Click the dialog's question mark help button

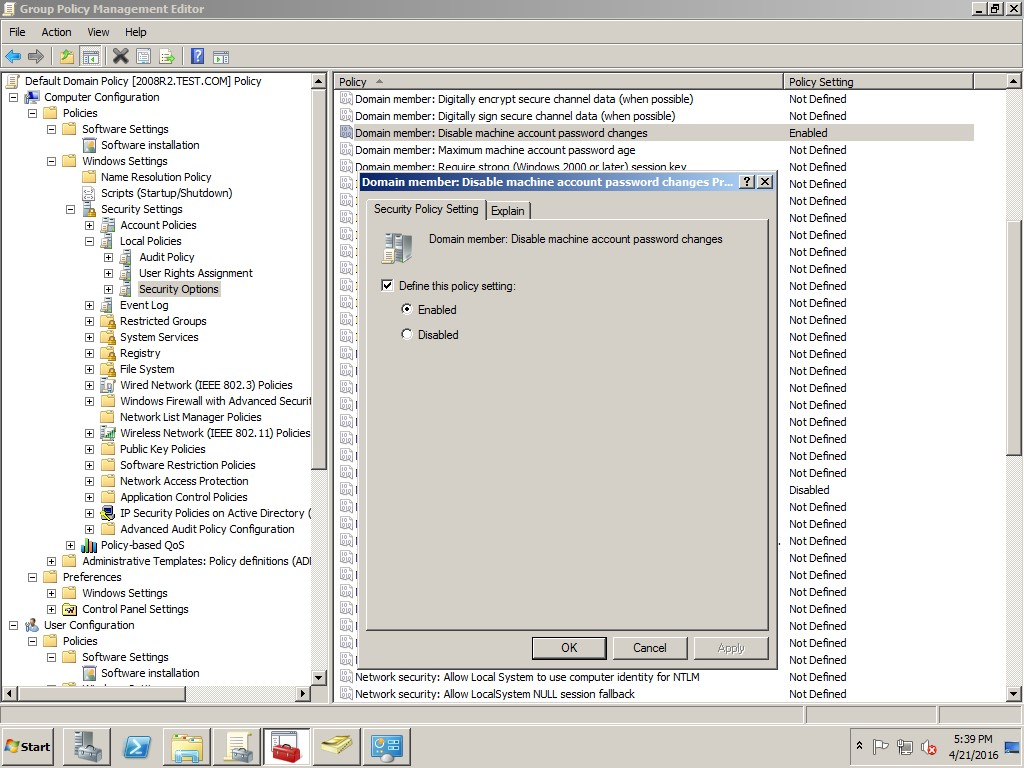pyautogui.click(x=747, y=182)
